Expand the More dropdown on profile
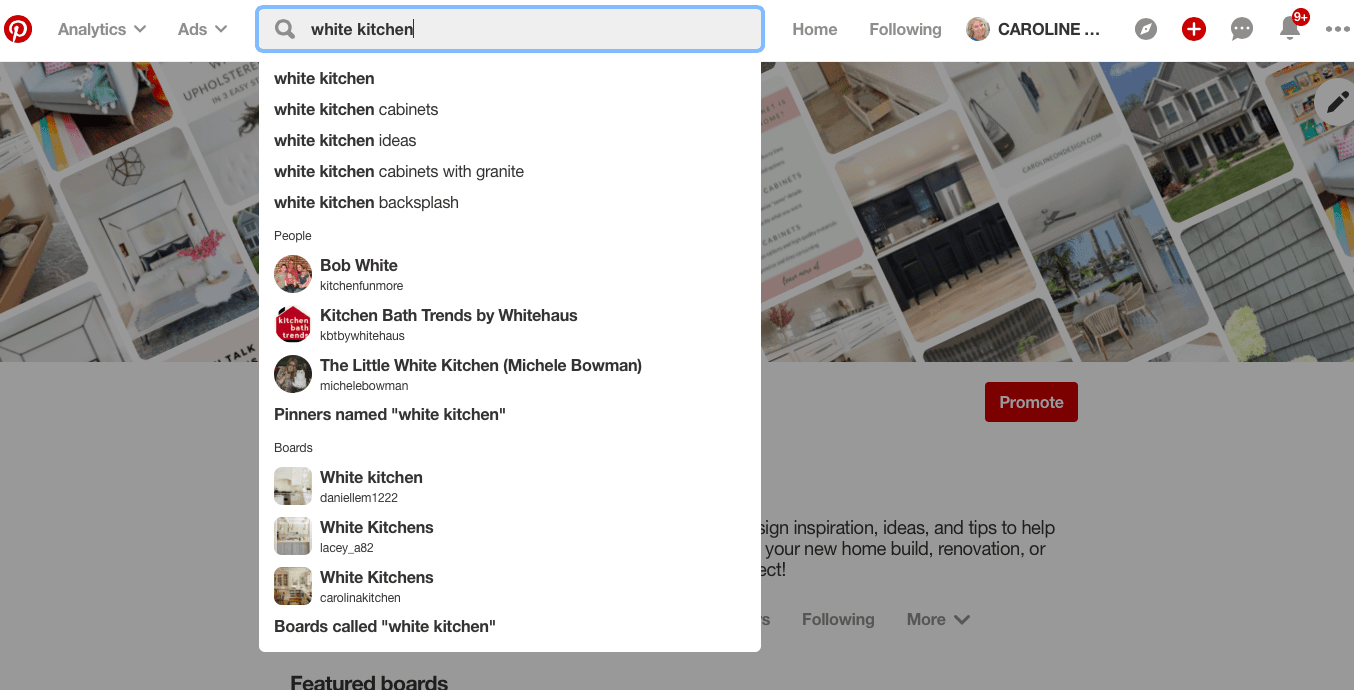Screen dimensions: 1354x690 [938, 620]
